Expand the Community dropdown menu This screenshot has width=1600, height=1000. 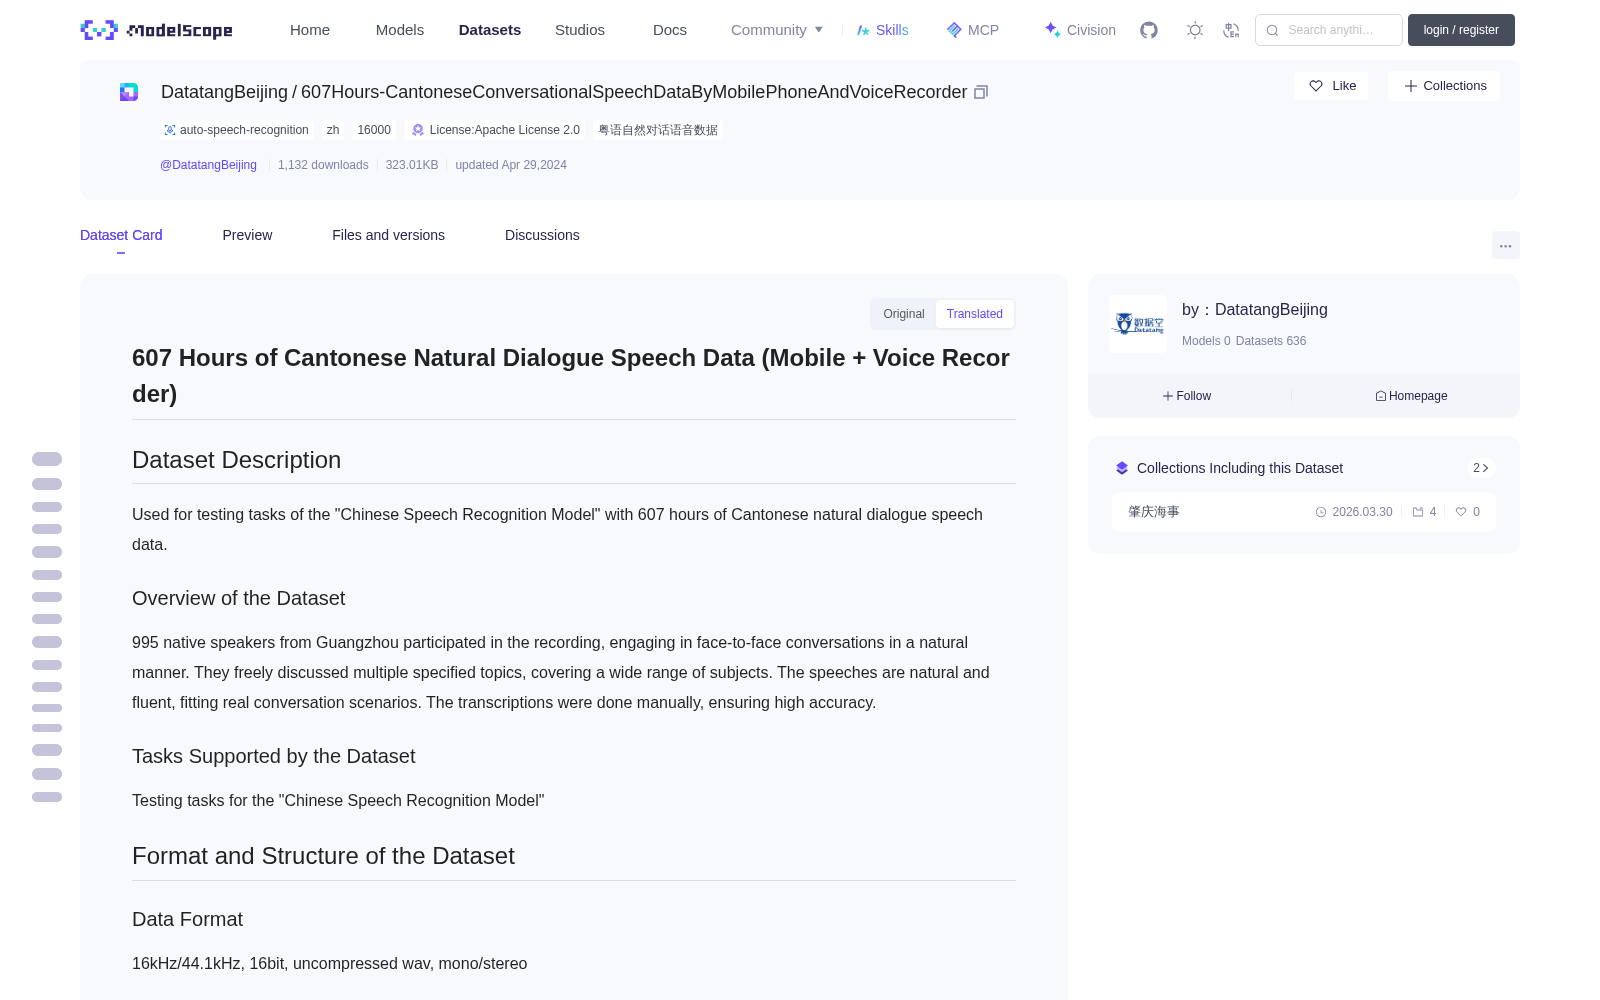click(x=777, y=30)
